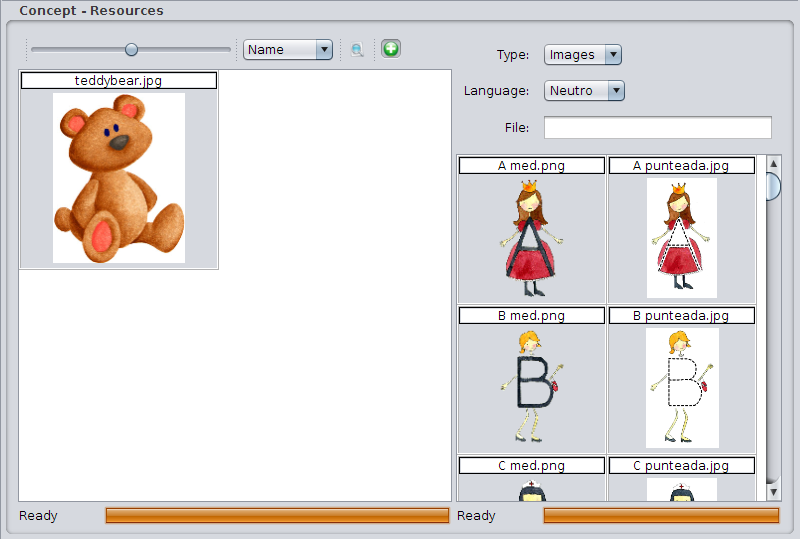Click the scrollbar up arrow in image list

tap(773, 164)
